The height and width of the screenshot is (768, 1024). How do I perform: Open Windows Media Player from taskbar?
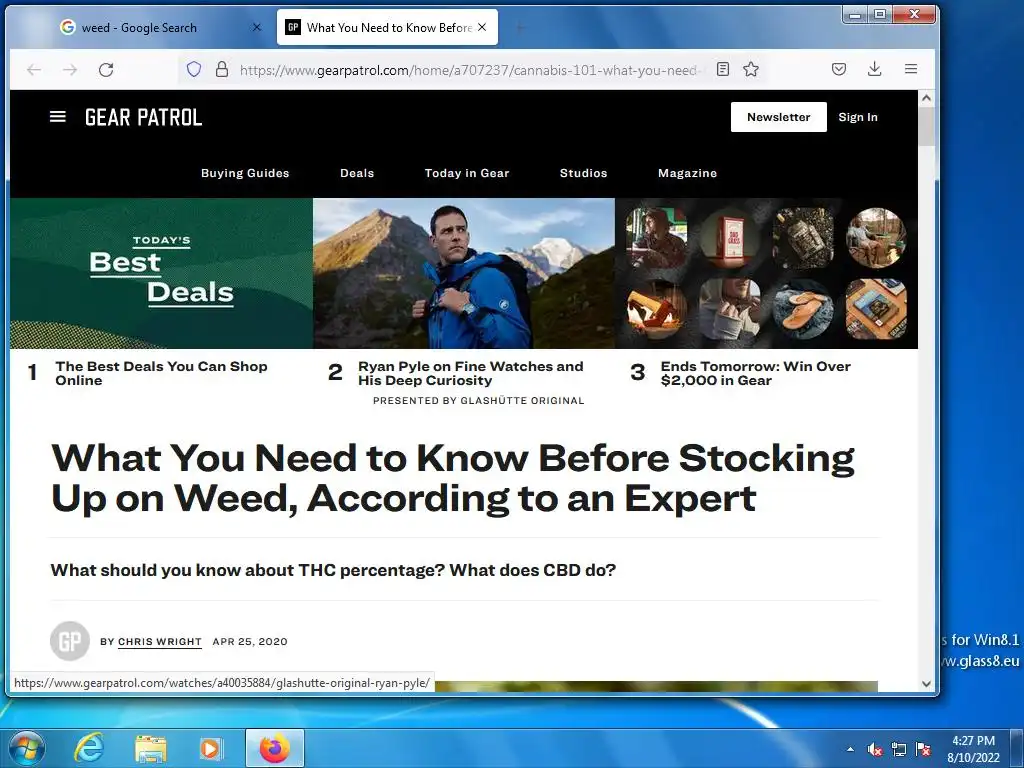(x=210, y=748)
